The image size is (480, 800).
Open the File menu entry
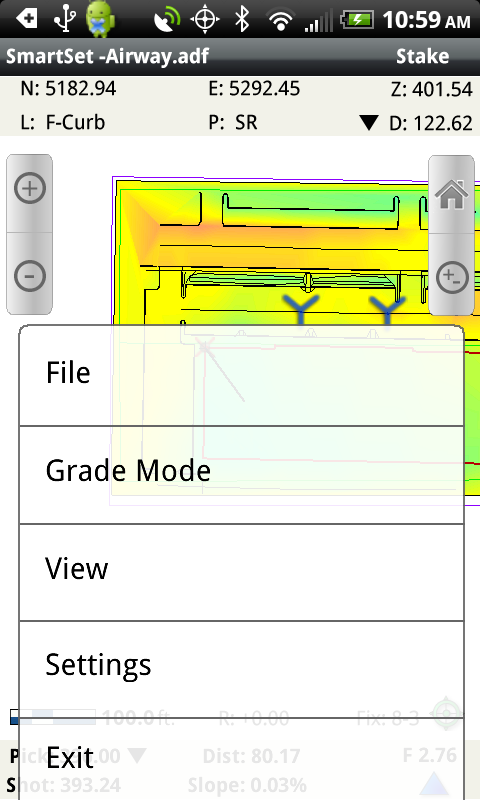pyautogui.click(x=241, y=375)
